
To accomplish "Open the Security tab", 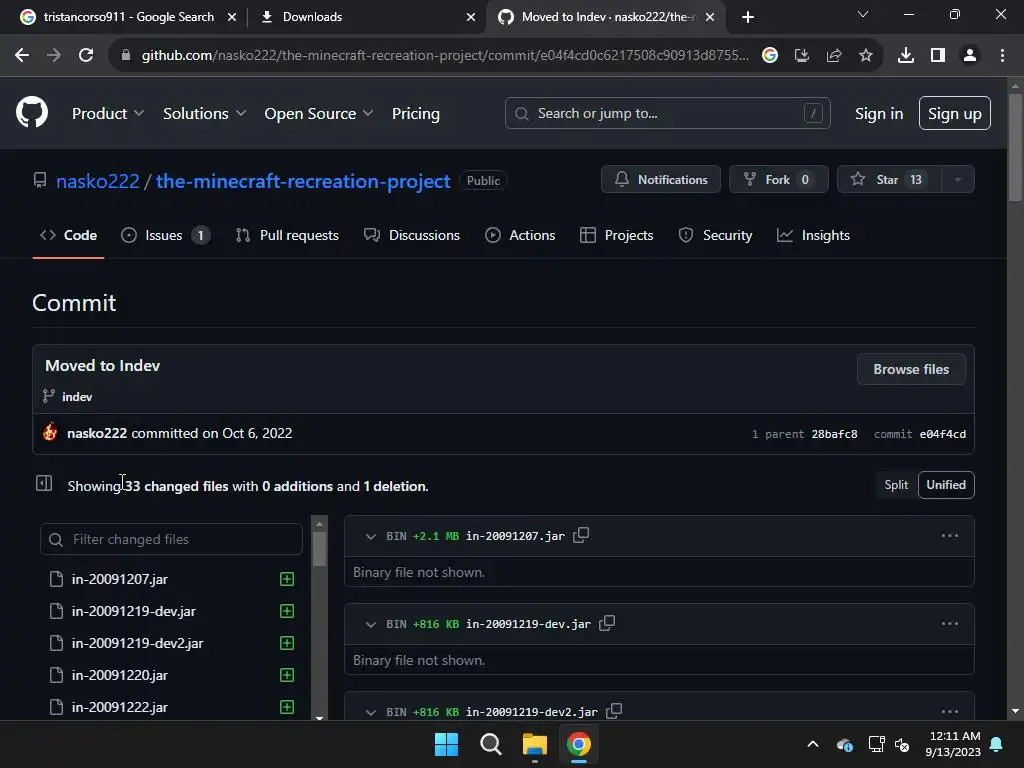I will [715, 235].
